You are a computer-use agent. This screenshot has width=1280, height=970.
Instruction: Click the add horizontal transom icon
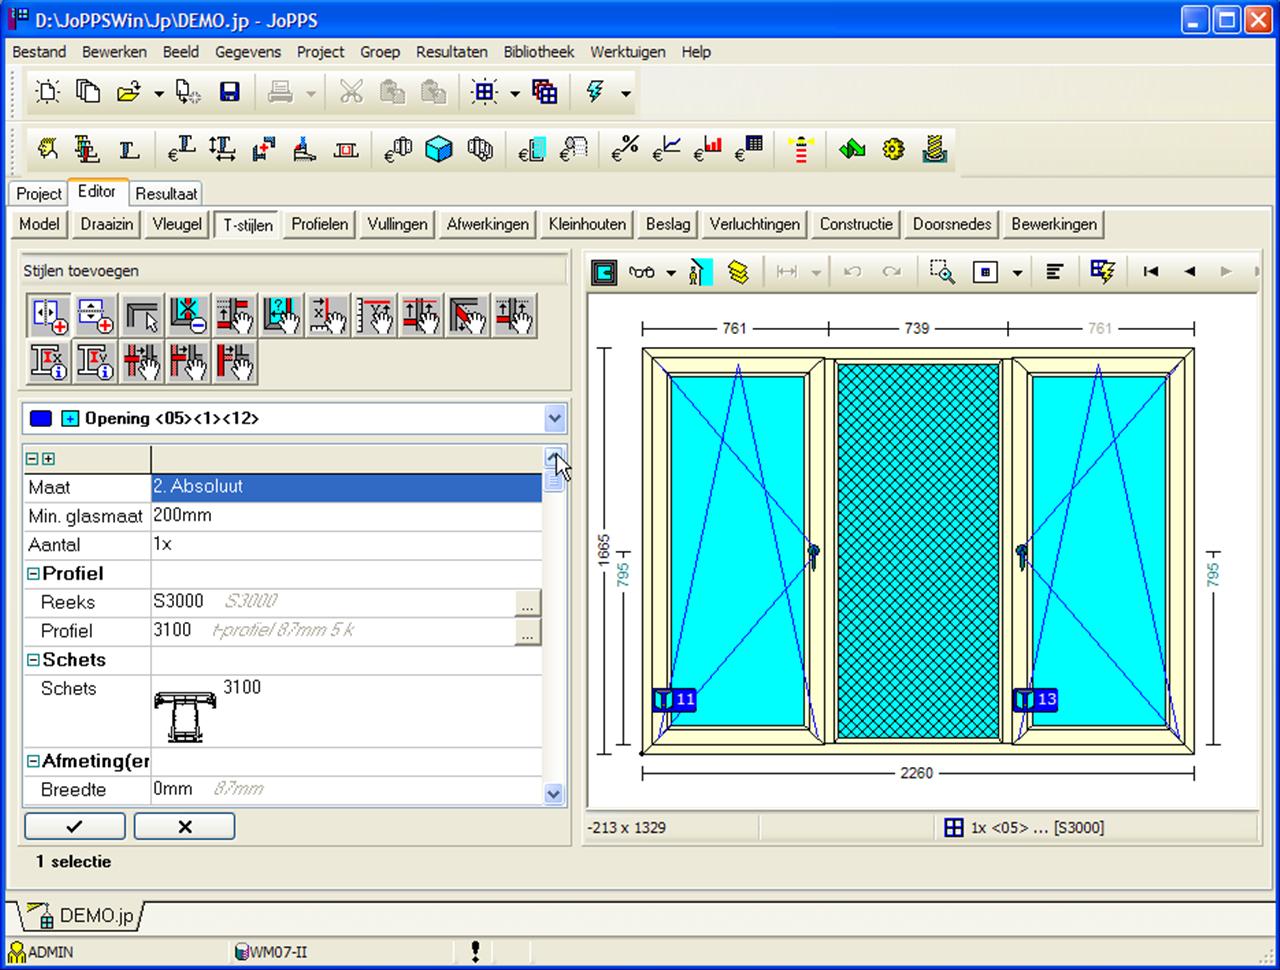pyautogui.click(x=96, y=316)
